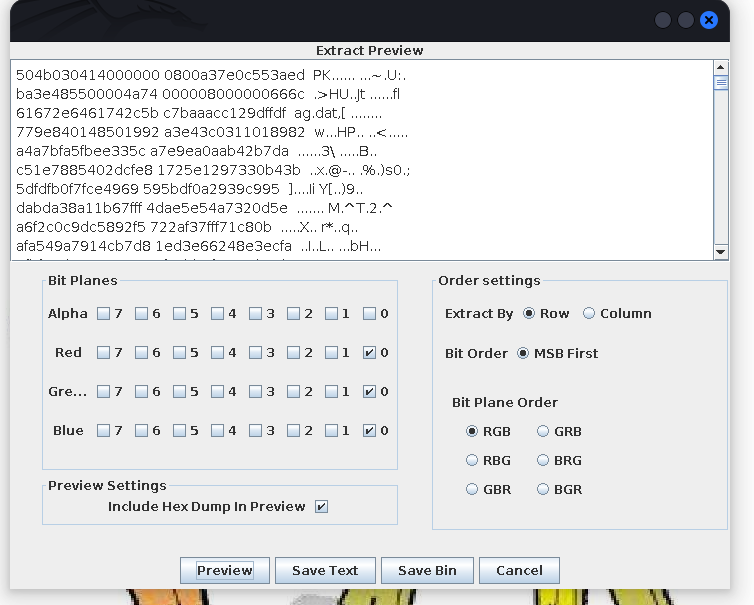Check the Green bit 6 checkbox
This screenshot has height=605, width=754.
tap(141, 391)
